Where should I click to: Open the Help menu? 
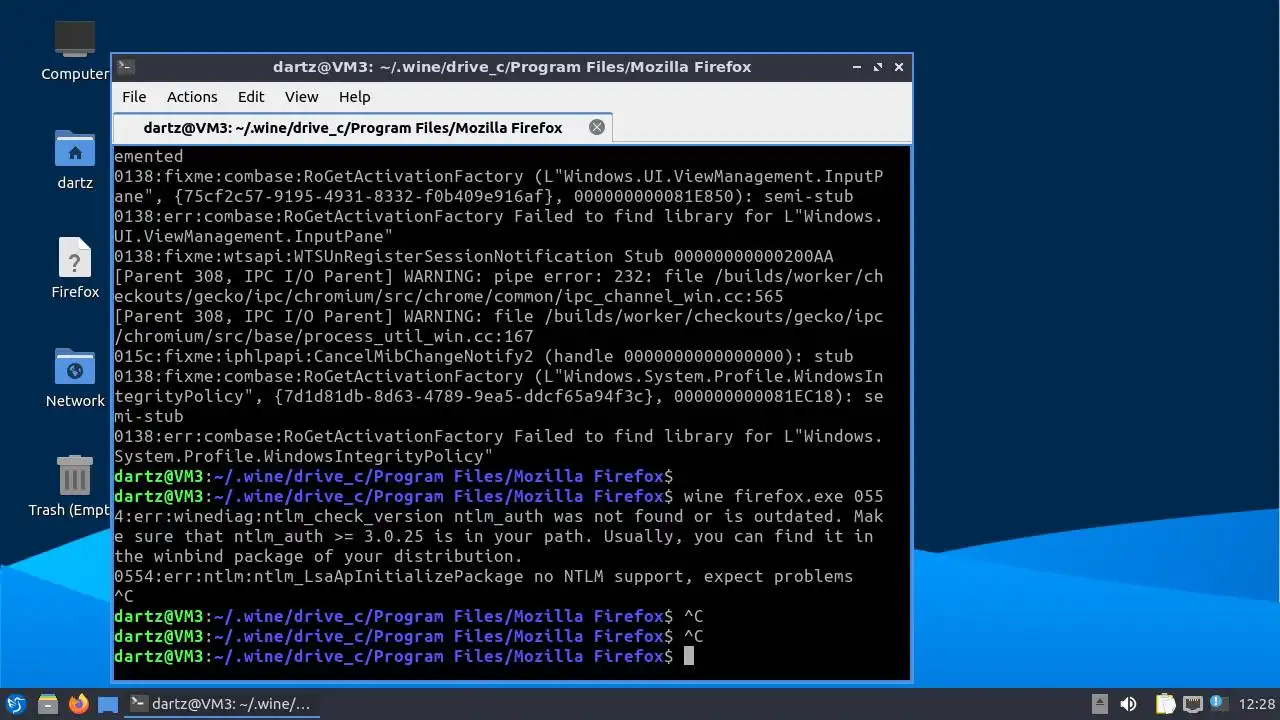354,97
